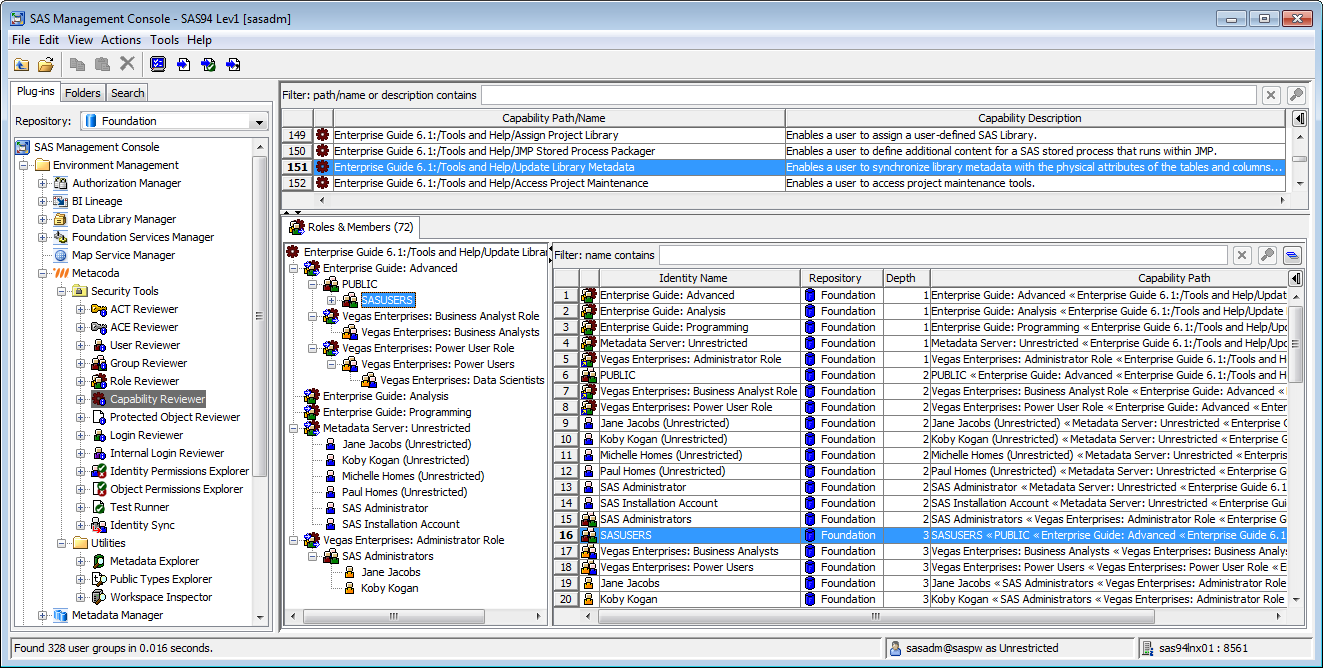Select Koby Kogan (Unrestricted) in roles tree
Screen dimensions: 1323x668
coord(406,460)
